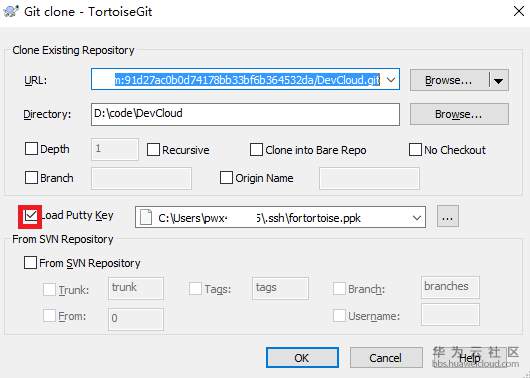Uncheck Load Putty Key checkbox
The height and width of the screenshot is (378, 530).
[x=30, y=216]
